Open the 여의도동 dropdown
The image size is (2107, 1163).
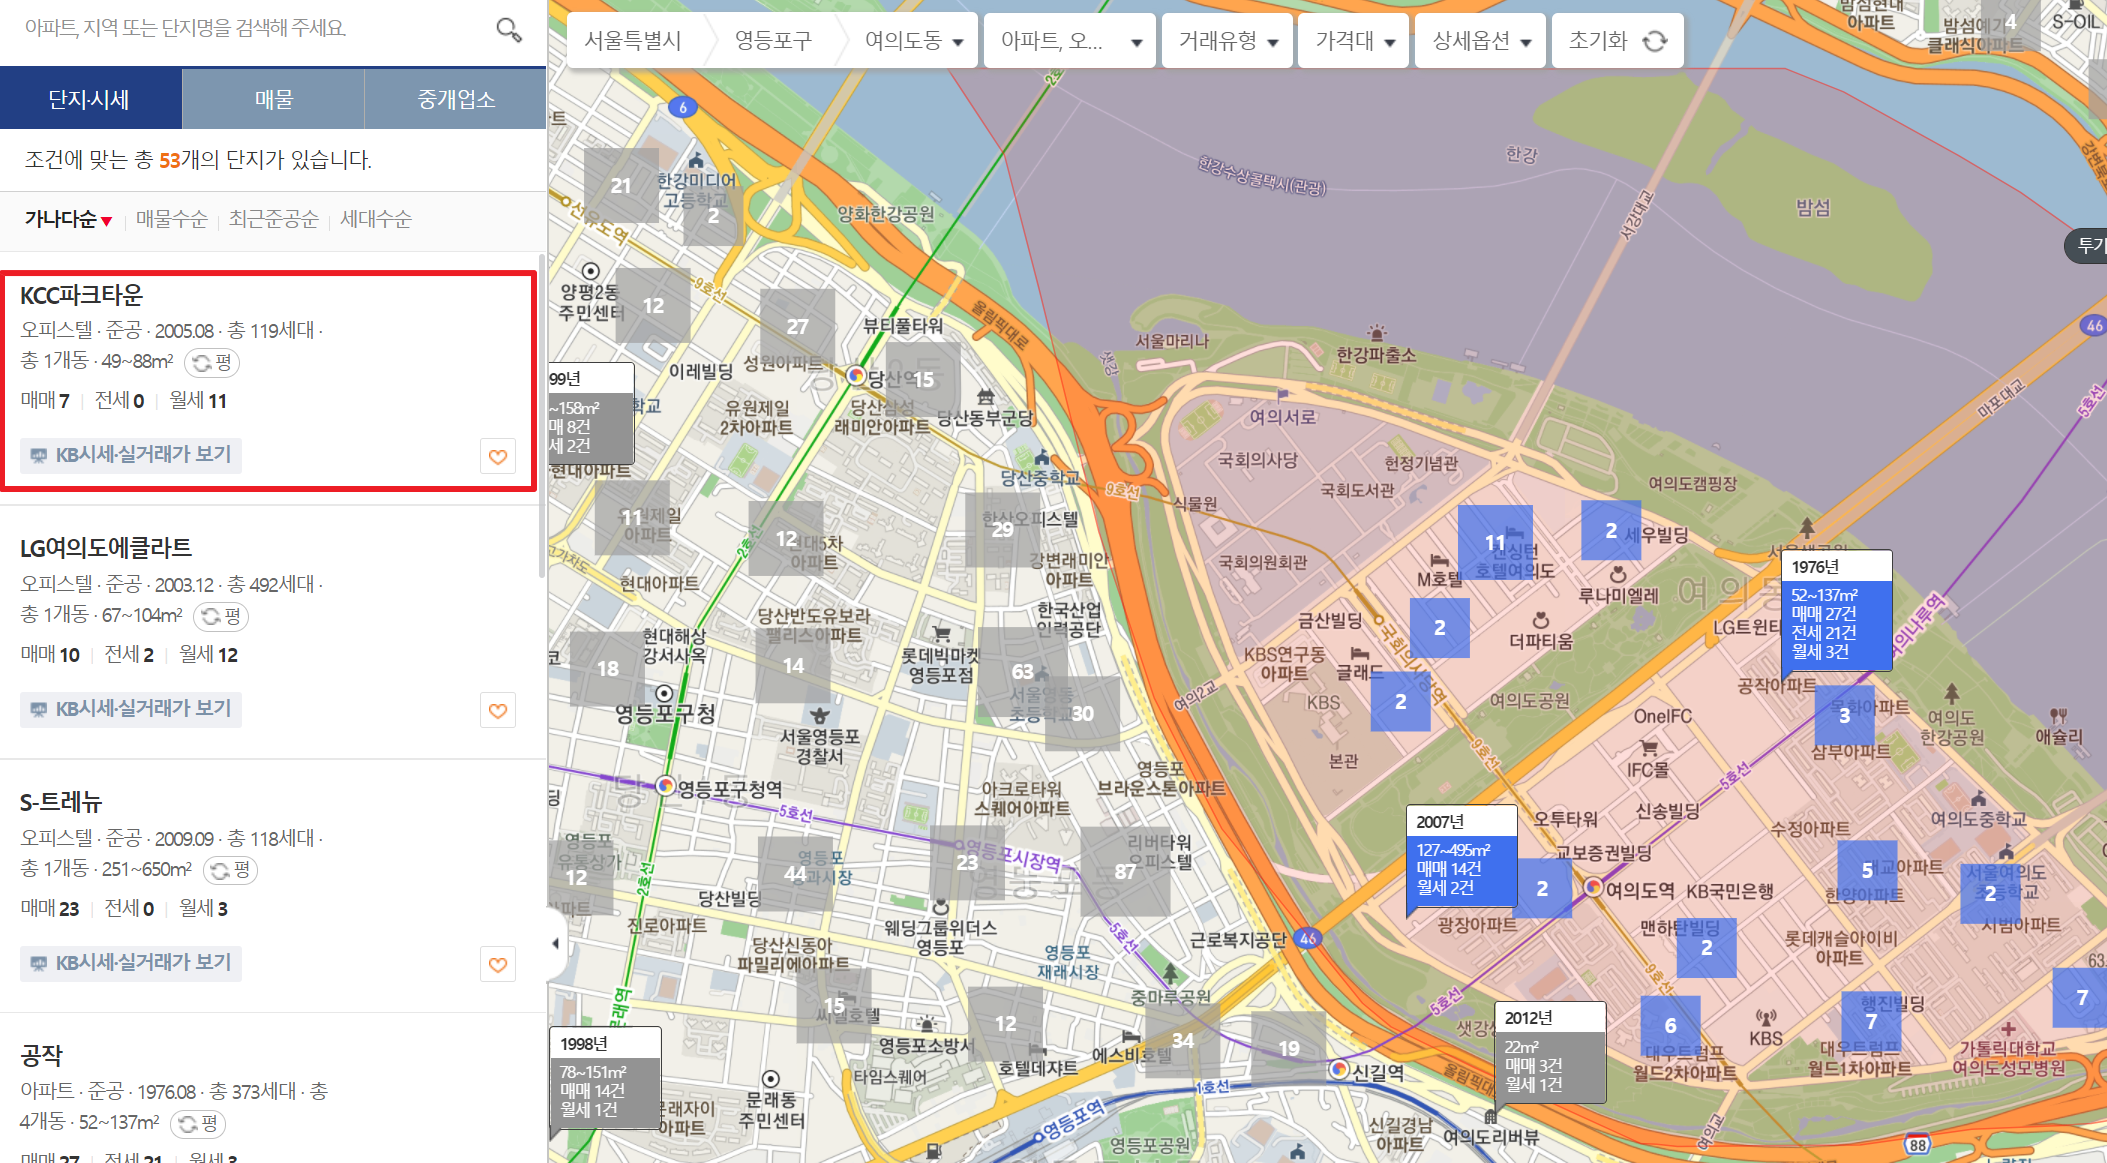pos(914,41)
